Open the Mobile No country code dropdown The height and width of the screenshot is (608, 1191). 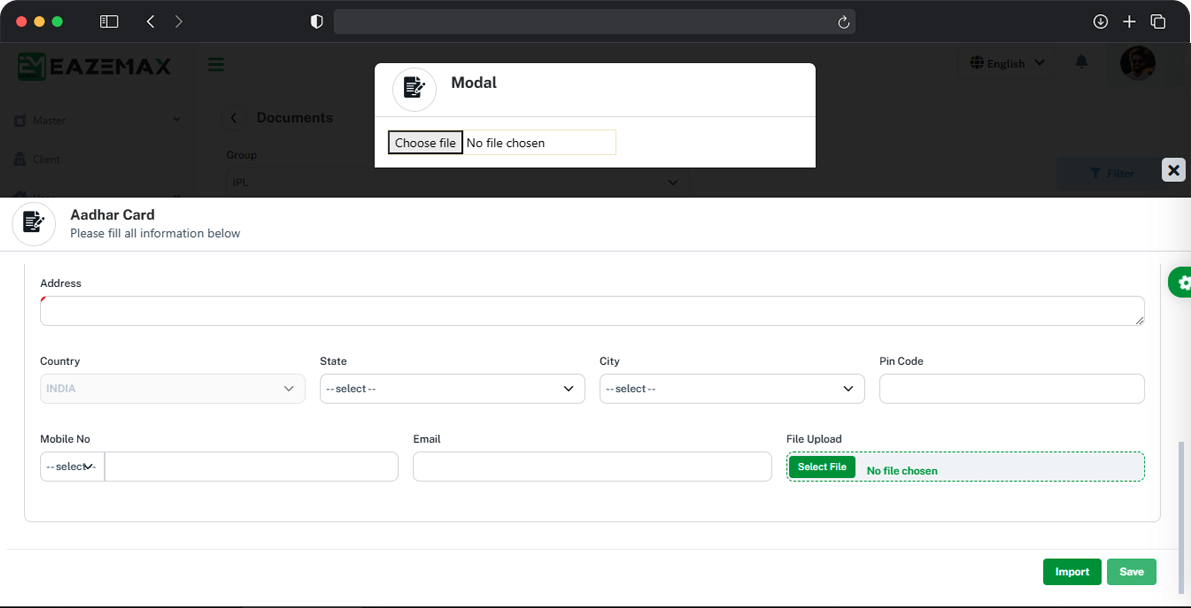[x=72, y=467]
